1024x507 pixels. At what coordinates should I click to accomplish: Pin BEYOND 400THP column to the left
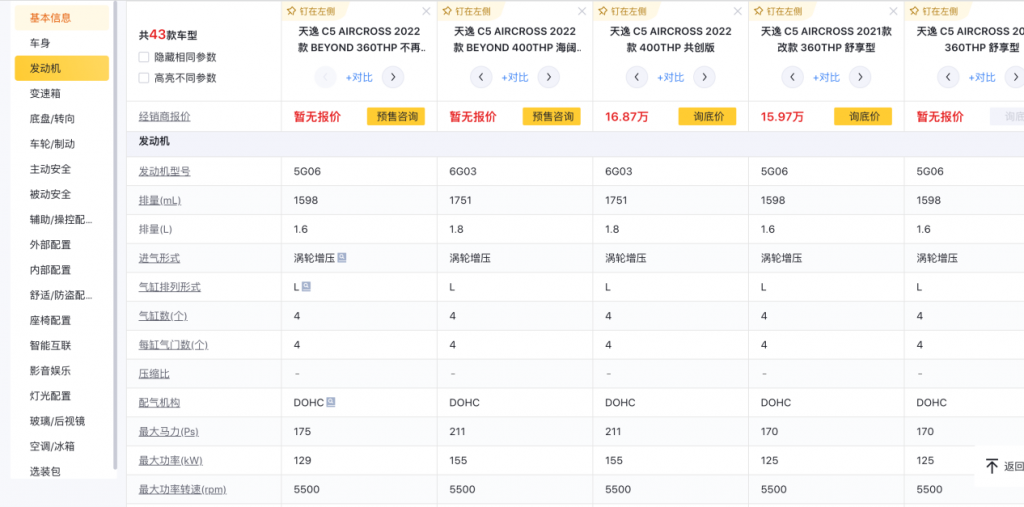pos(467,11)
